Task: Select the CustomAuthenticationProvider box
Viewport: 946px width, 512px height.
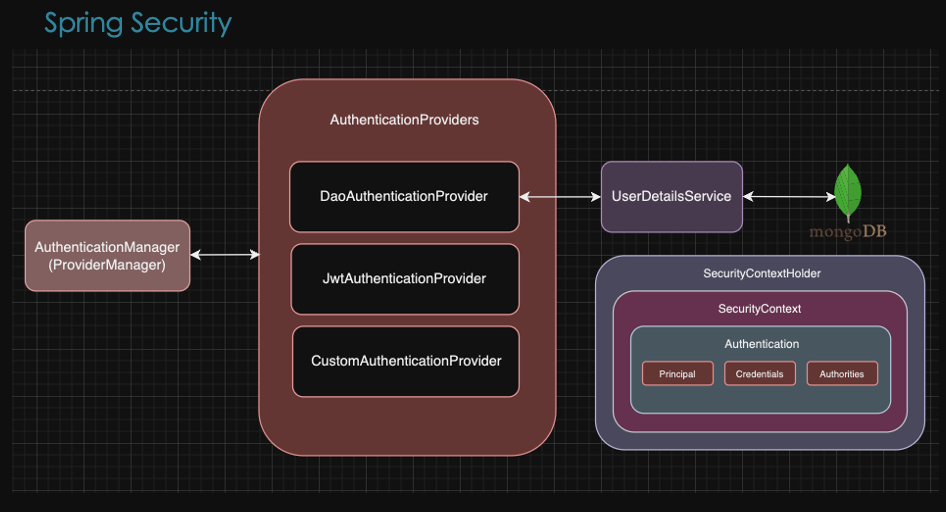Action: tap(406, 361)
